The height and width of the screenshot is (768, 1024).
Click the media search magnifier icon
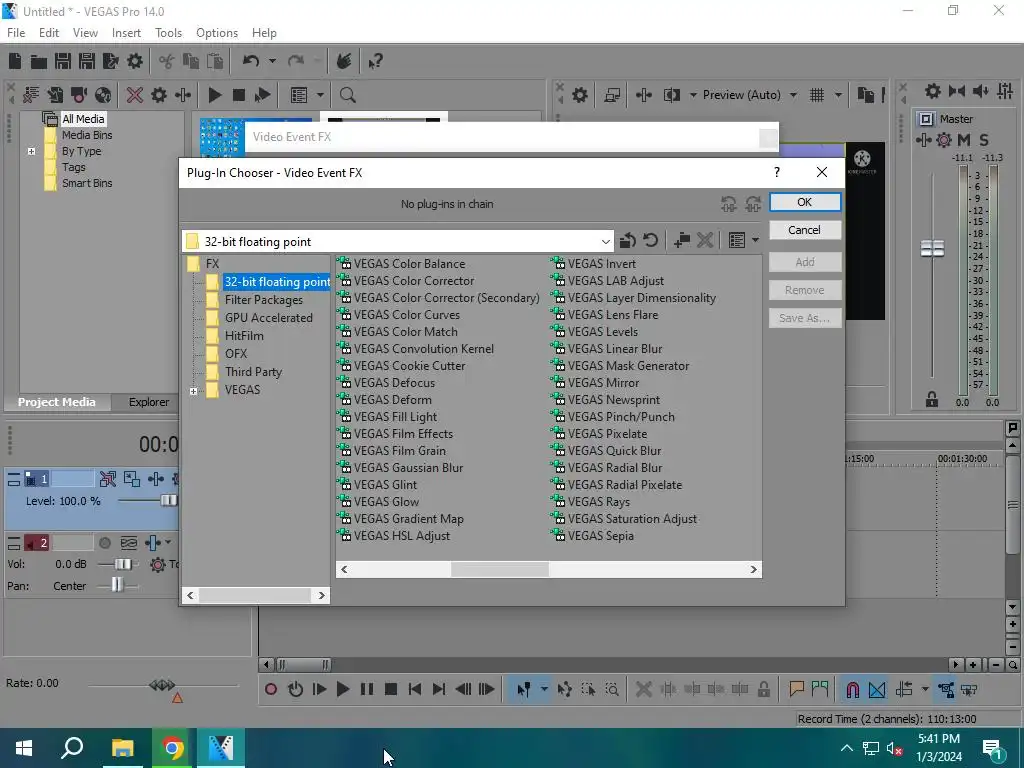[x=347, y=95]
